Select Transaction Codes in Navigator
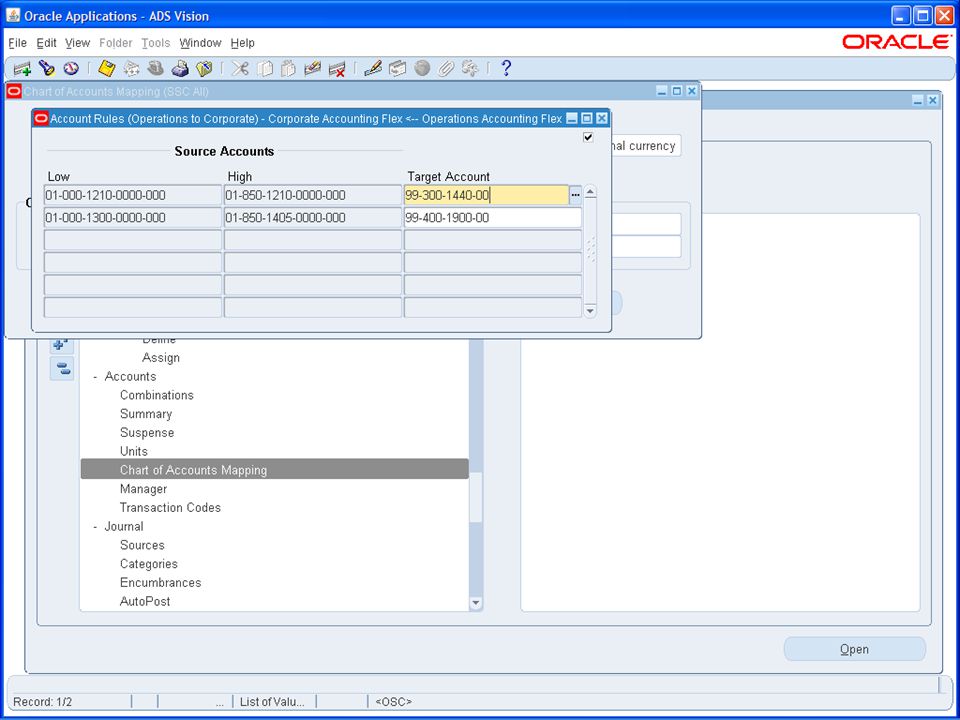 (x=170, y=508)
